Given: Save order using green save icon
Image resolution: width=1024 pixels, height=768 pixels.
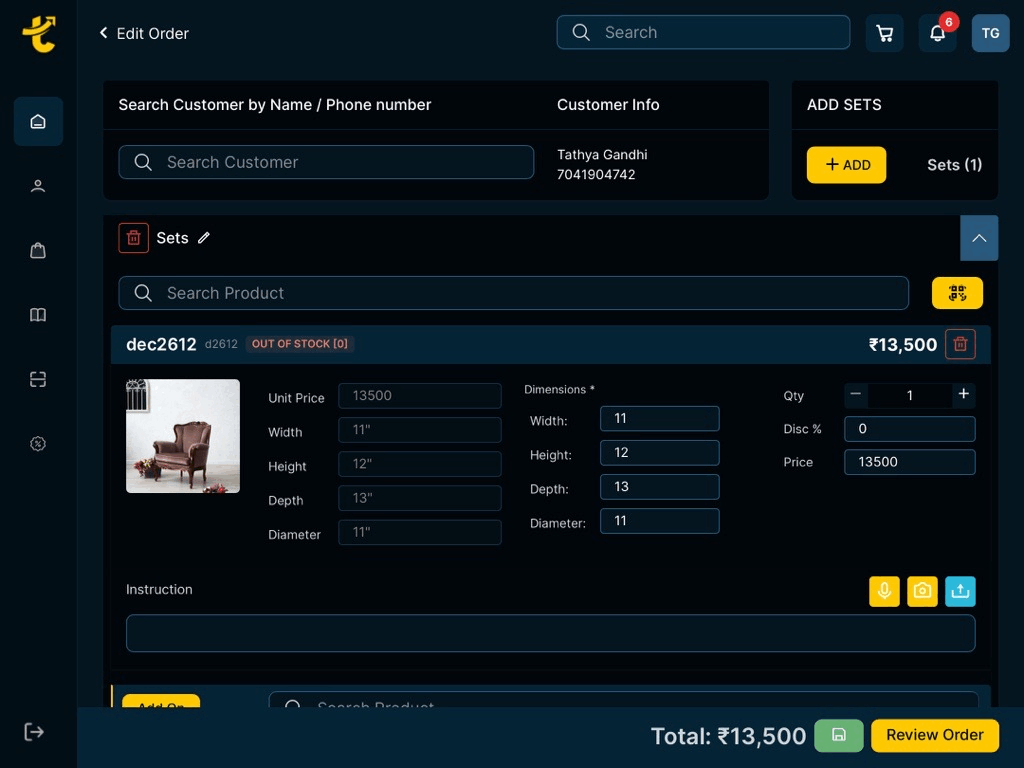Looking at the screenshot, I should [x=839, y=735].
